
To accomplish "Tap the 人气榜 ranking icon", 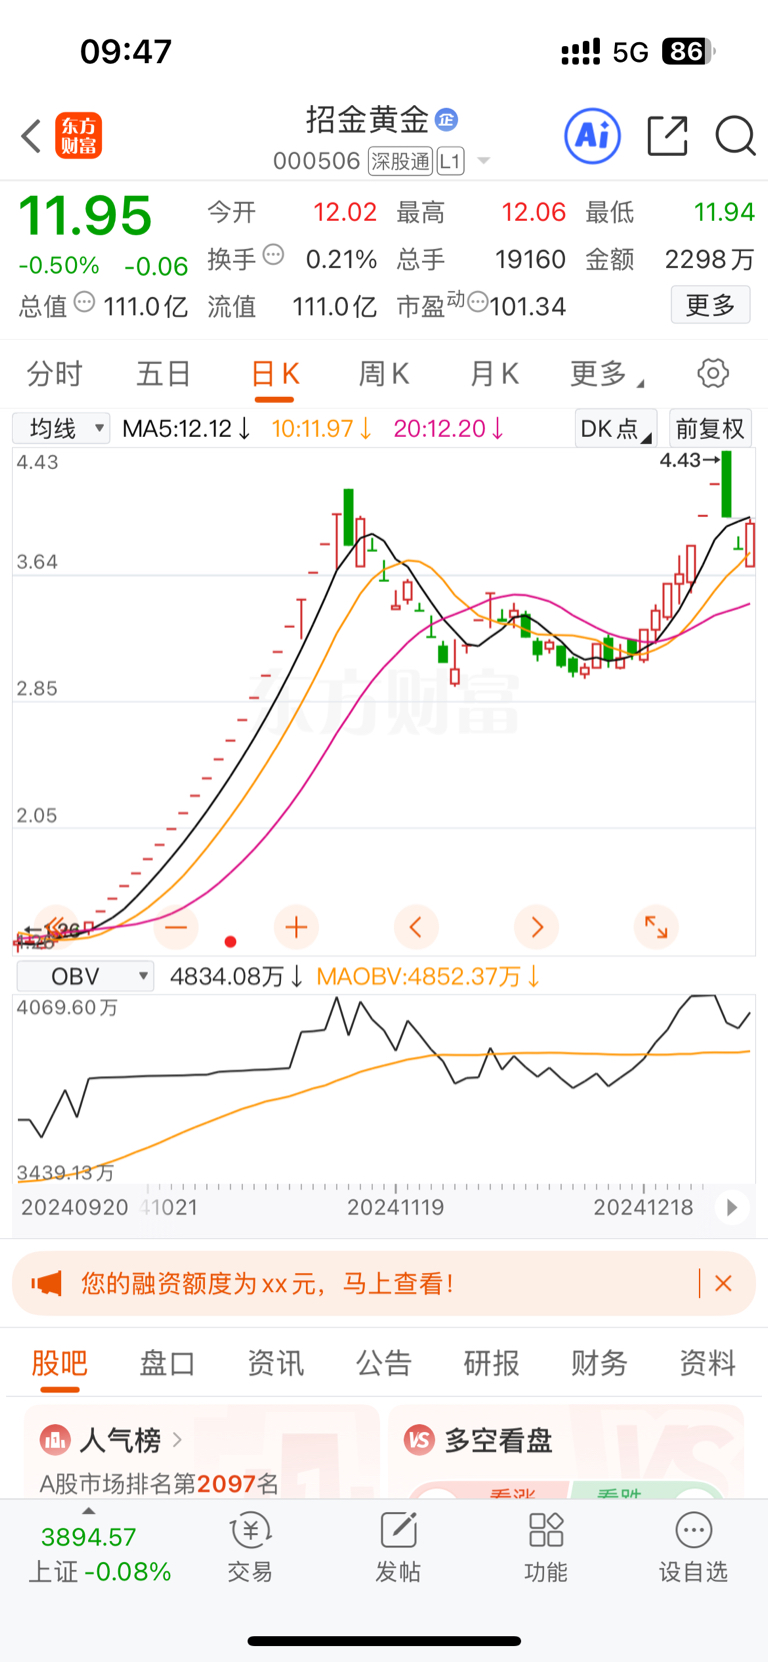I will point(55,1440).
